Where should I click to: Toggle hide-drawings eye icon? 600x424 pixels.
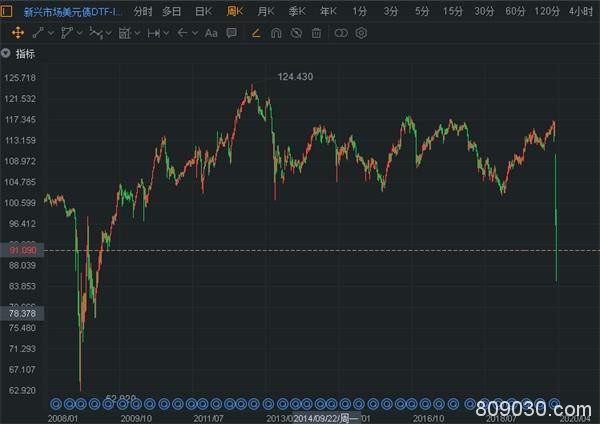(x=297, y=33)
